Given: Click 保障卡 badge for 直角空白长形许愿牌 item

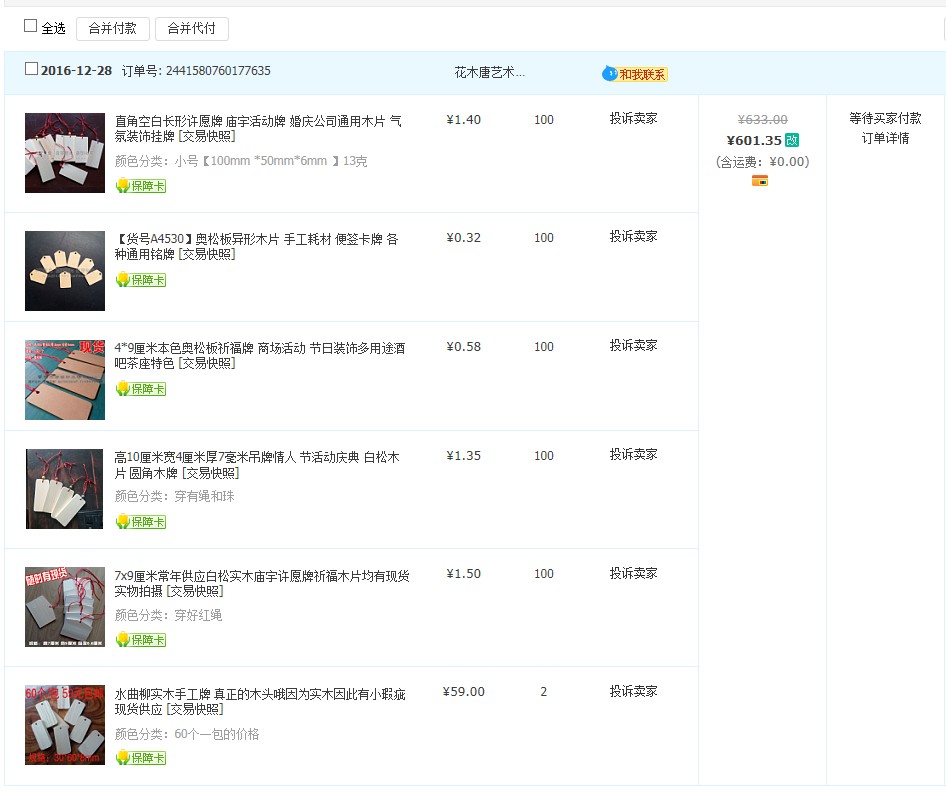Looking at the screenshot, I should pos(141,186).
